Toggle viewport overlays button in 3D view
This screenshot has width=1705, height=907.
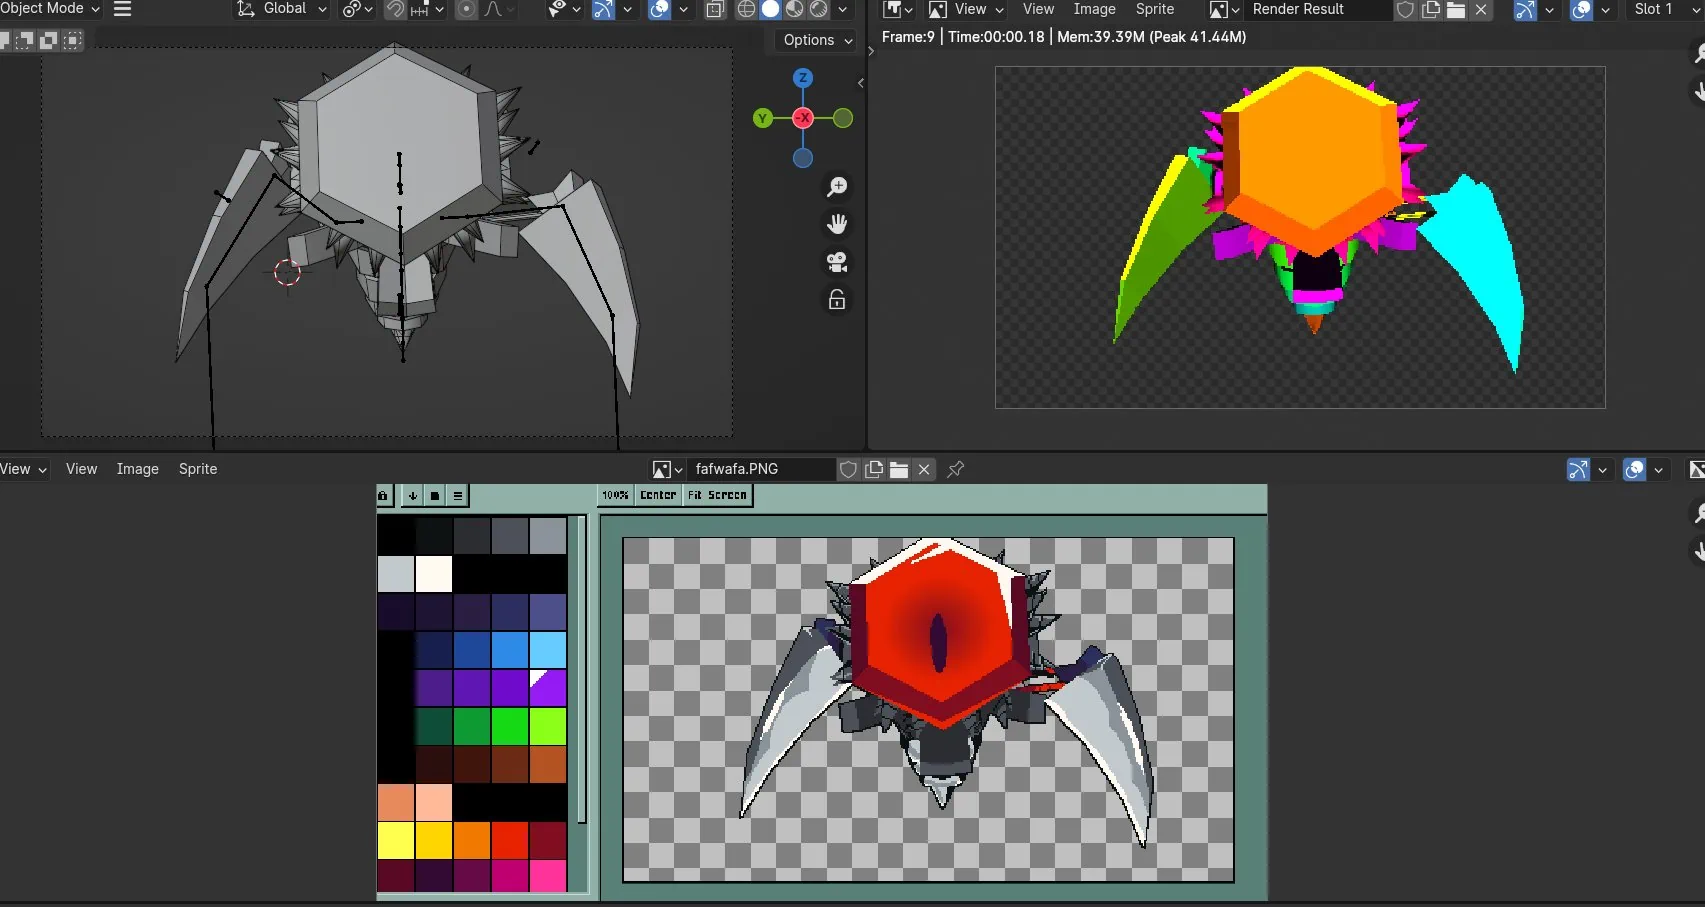point(660,9)
